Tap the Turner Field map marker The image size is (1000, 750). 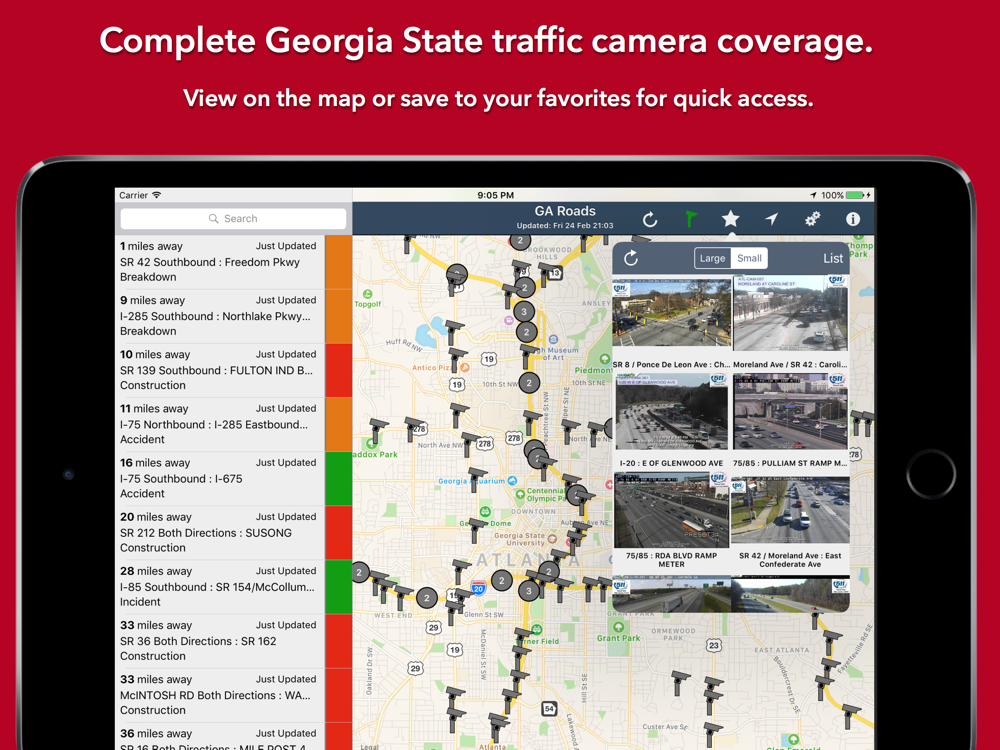coord(537,630)
